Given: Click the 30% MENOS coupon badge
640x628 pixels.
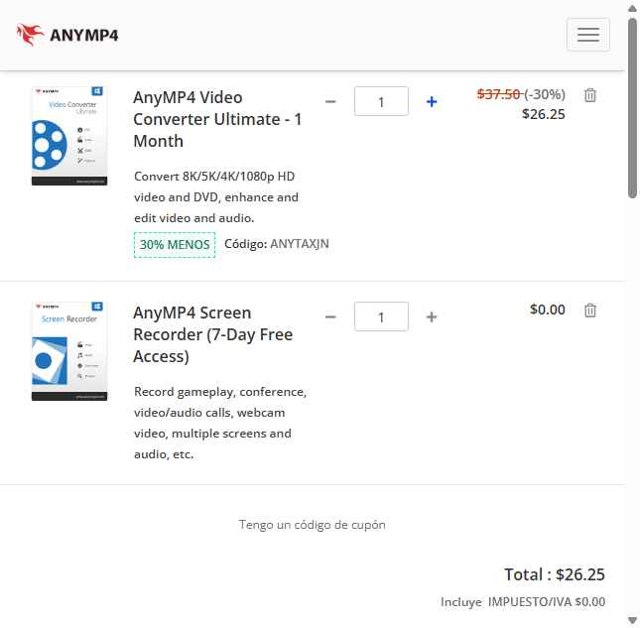Looking at the screenshot, I should pos(174,245).
